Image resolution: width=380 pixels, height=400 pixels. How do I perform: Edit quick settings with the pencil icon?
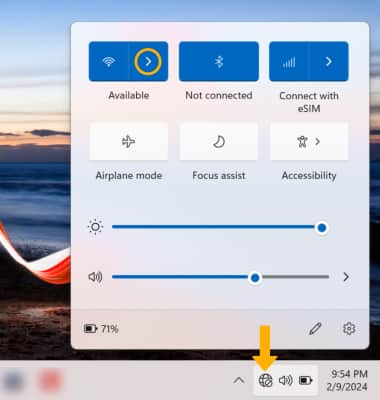coord(315,329)
